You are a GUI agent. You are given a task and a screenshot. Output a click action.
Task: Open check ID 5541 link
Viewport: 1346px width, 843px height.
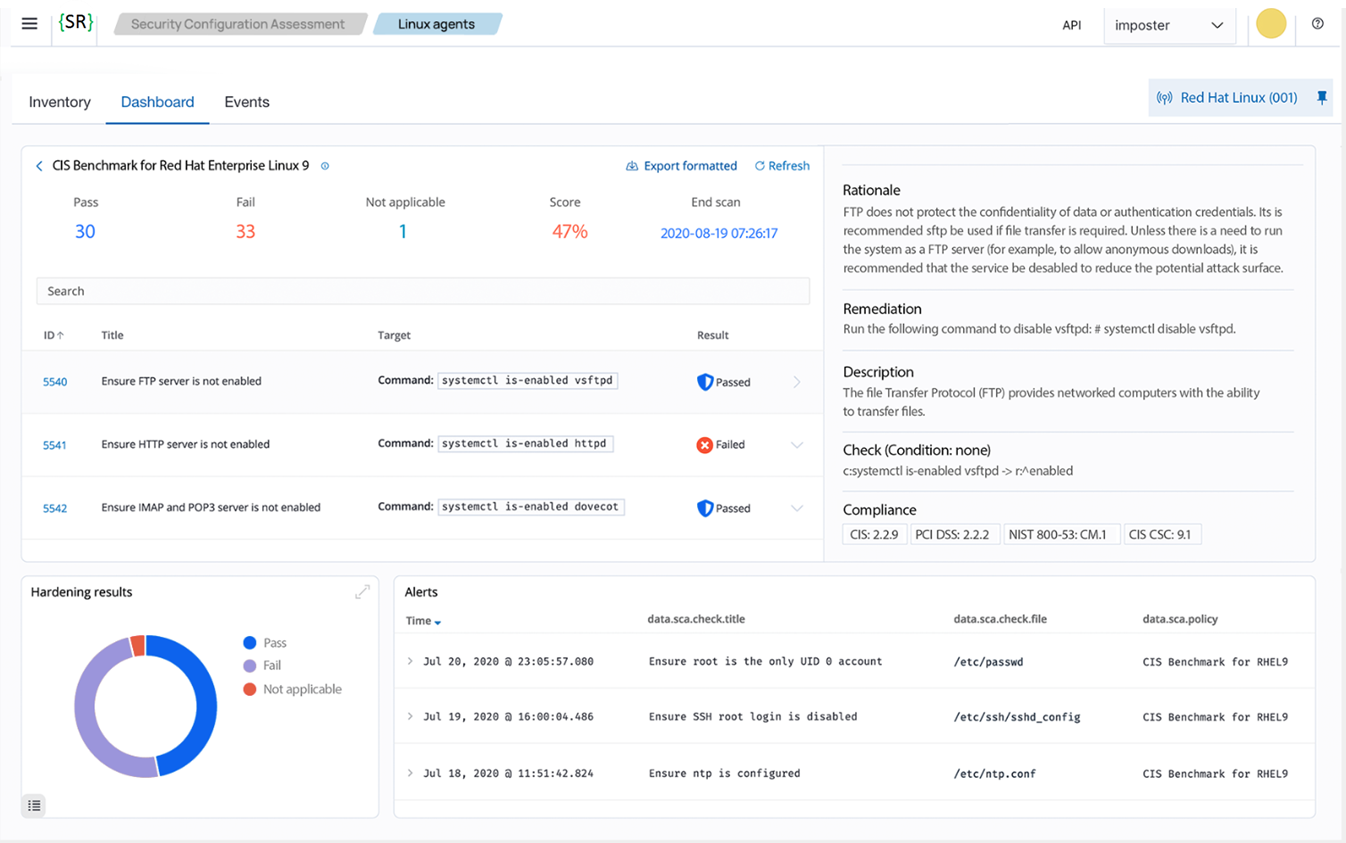pos(55,445)
